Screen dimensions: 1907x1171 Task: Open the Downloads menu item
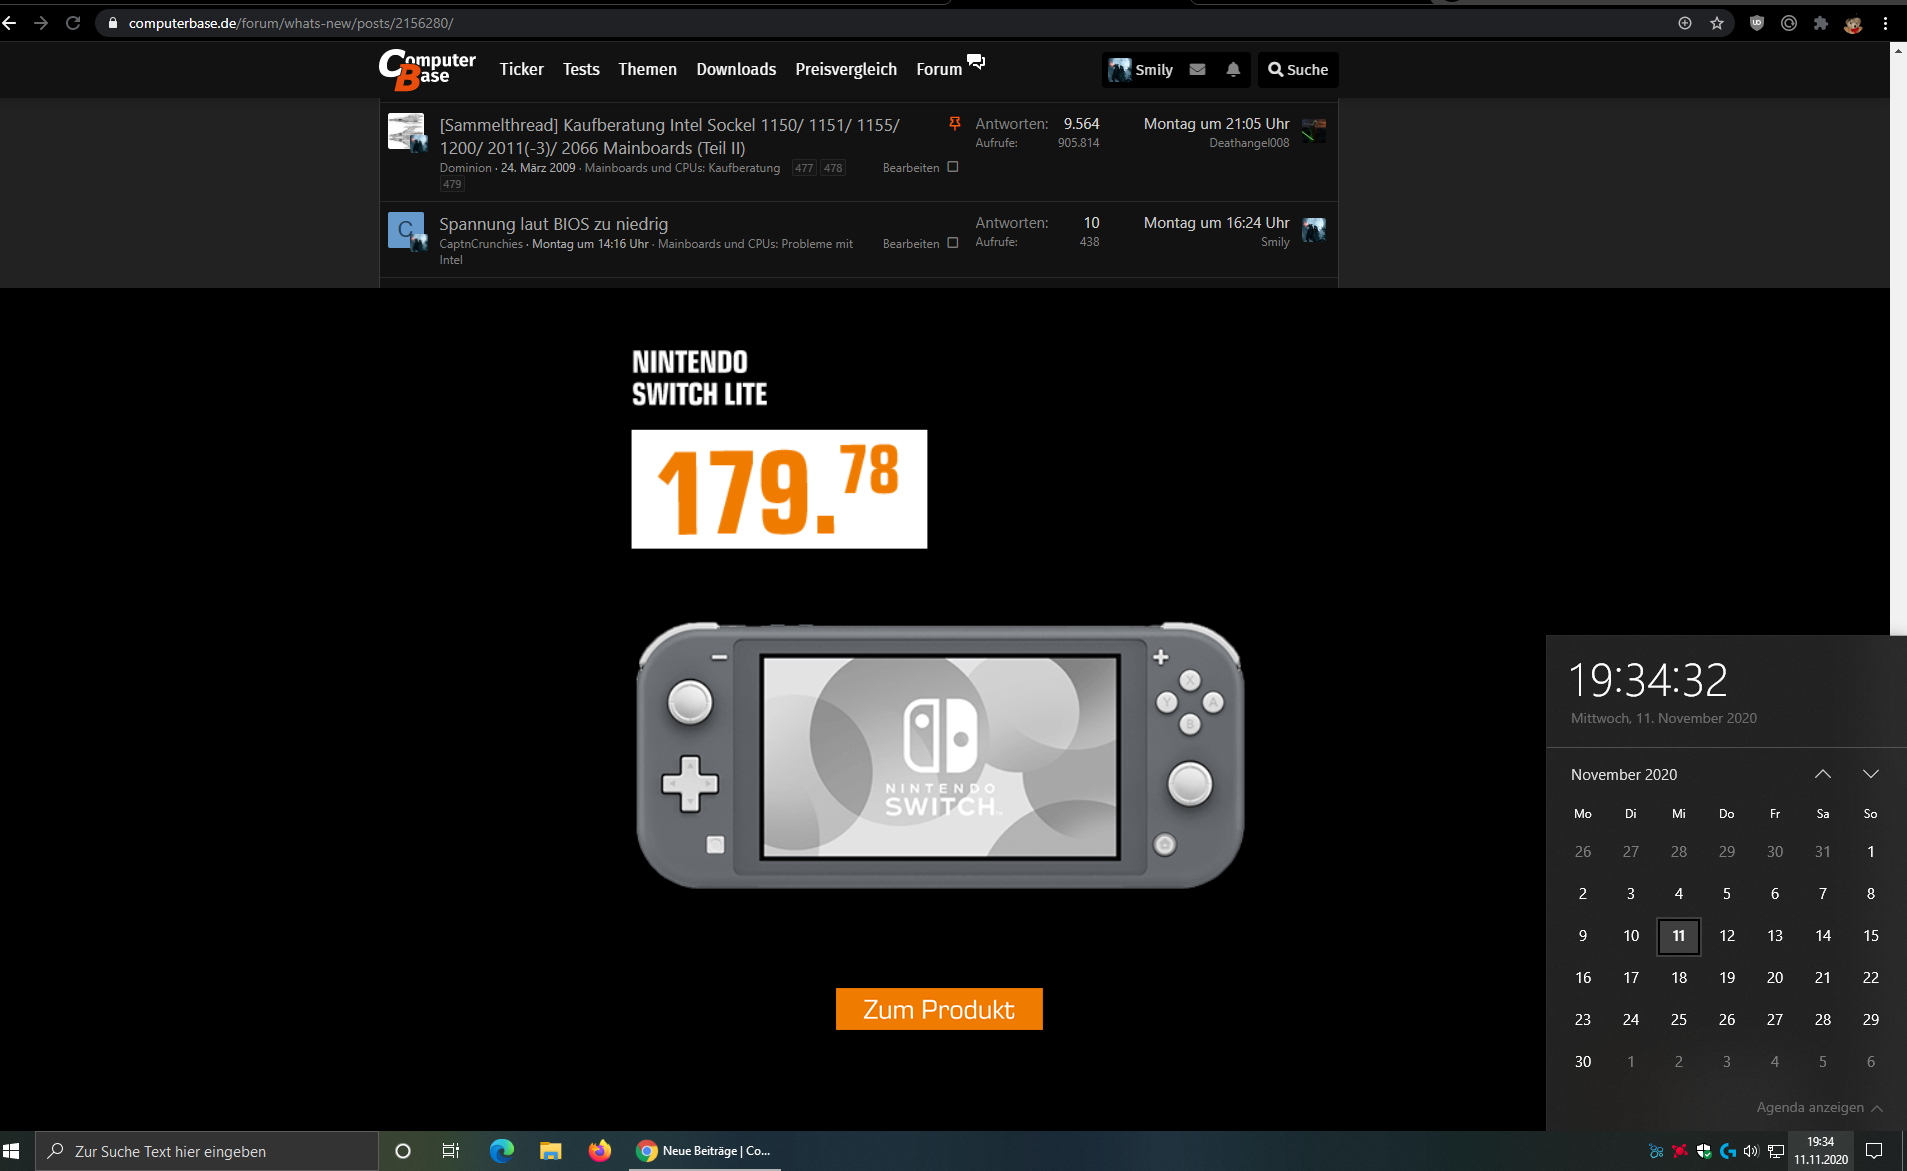click(736, 69)
